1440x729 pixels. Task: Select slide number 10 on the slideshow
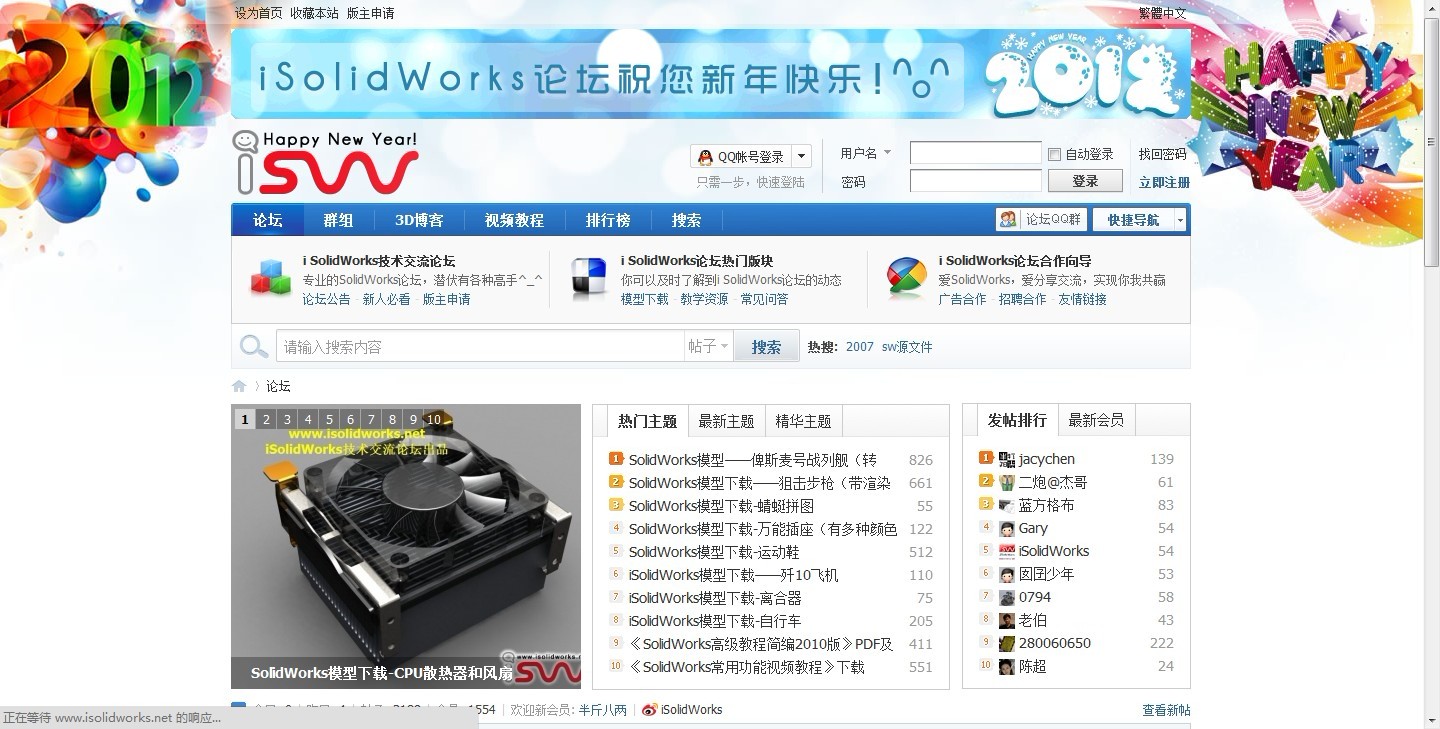tap(434, 420)
